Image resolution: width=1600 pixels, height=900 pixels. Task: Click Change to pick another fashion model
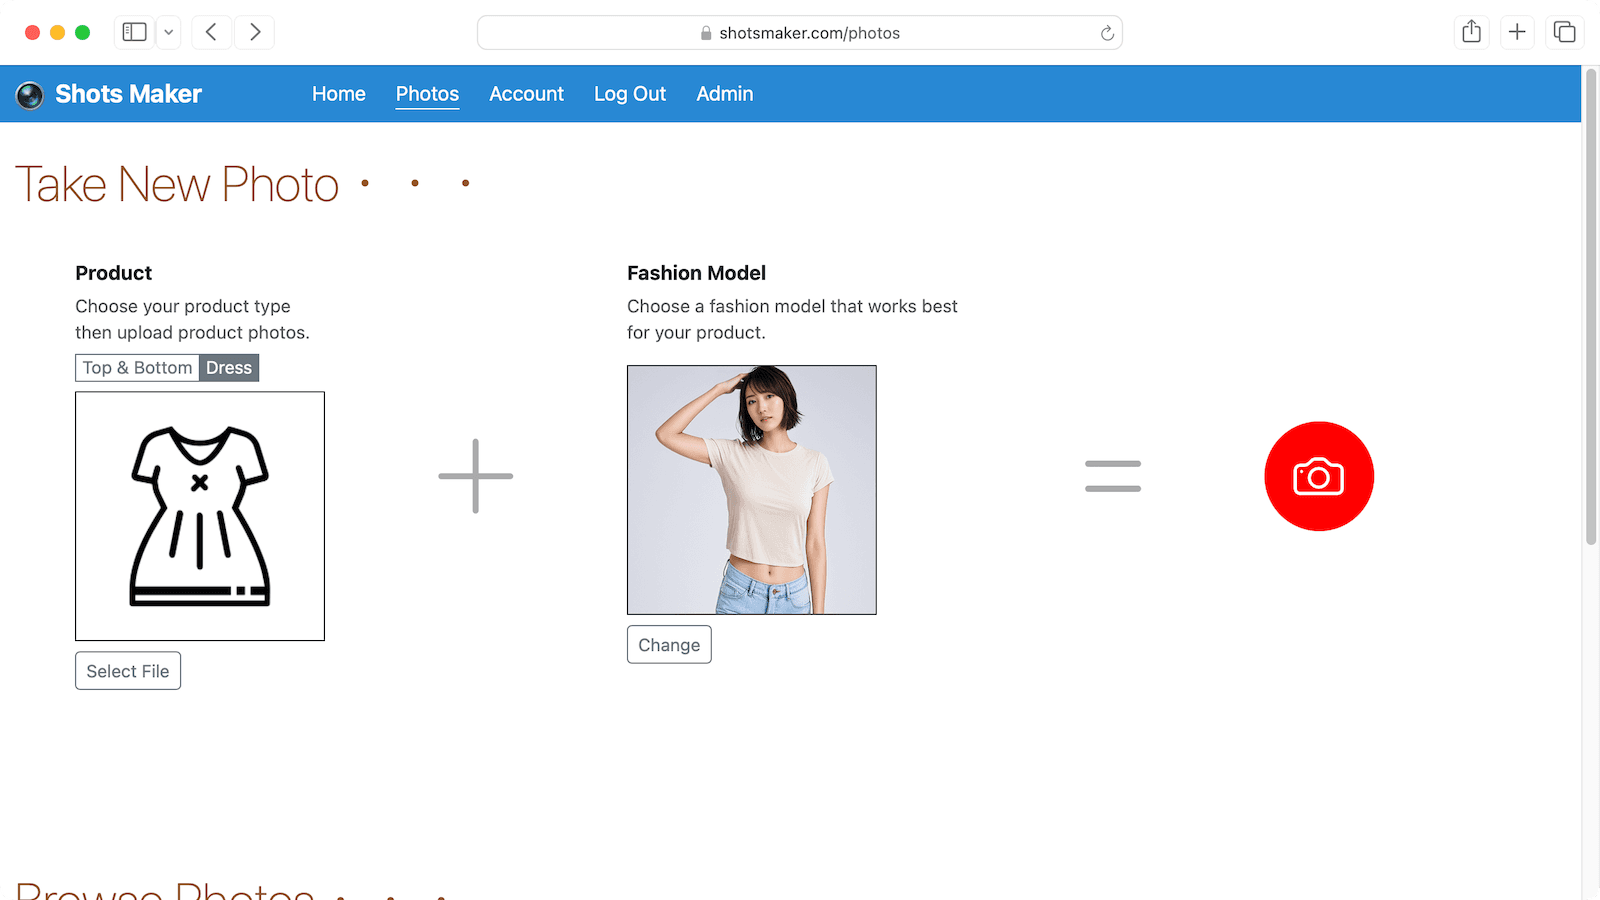(669, 645)
